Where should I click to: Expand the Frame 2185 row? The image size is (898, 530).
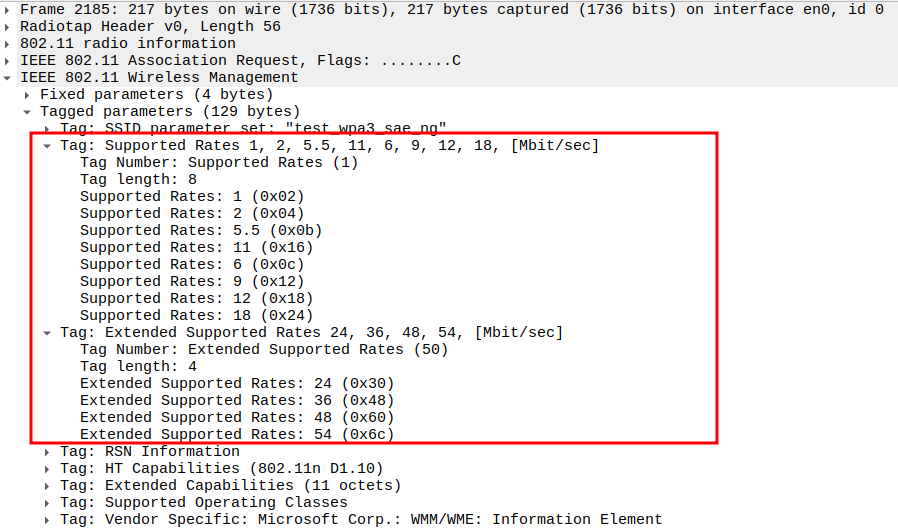[x=9, y=10]
